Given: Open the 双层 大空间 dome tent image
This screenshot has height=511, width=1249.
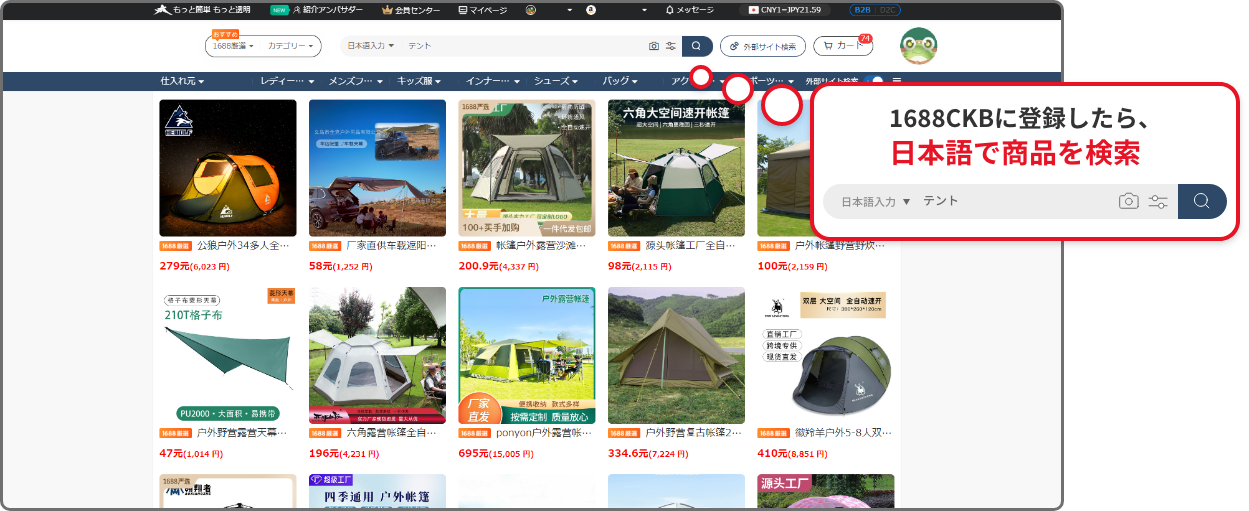Looking at the screenshot, I should click(x=825, y=355).
